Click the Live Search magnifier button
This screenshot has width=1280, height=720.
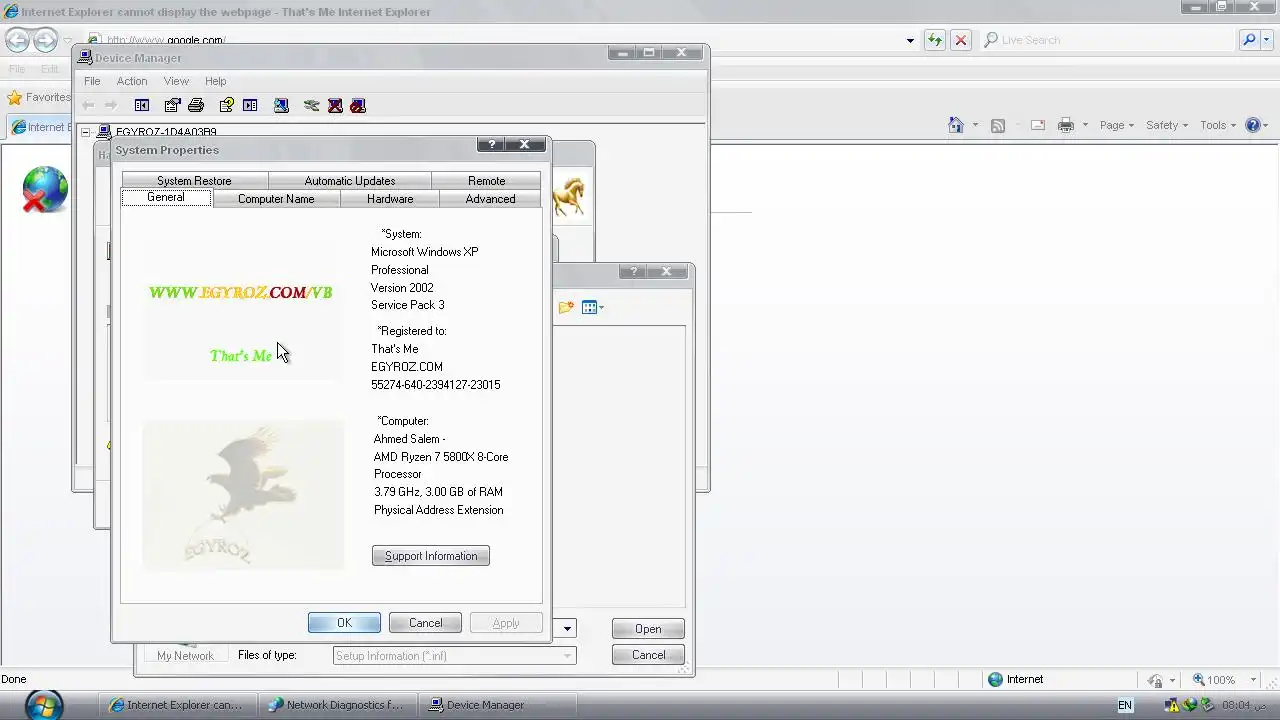click(x=1249, y=40)
